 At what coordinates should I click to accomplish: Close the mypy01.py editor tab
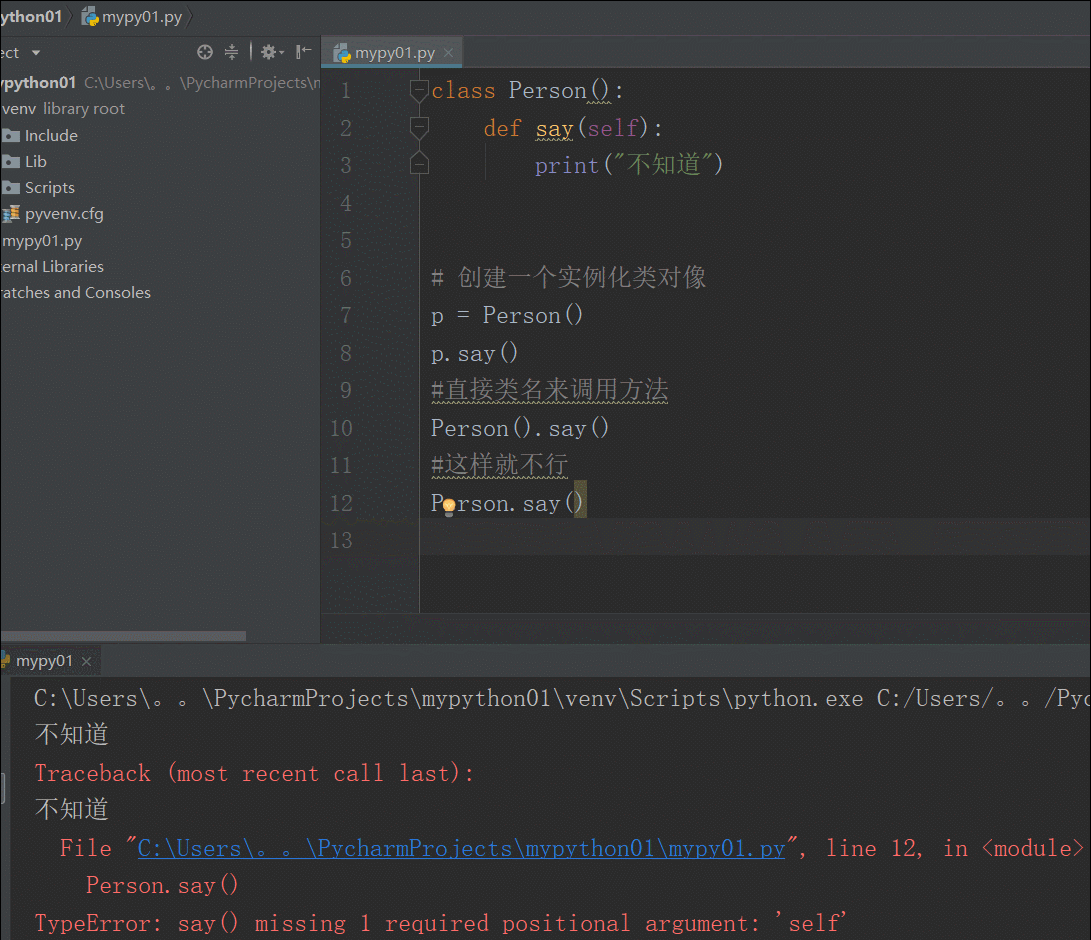448,53
